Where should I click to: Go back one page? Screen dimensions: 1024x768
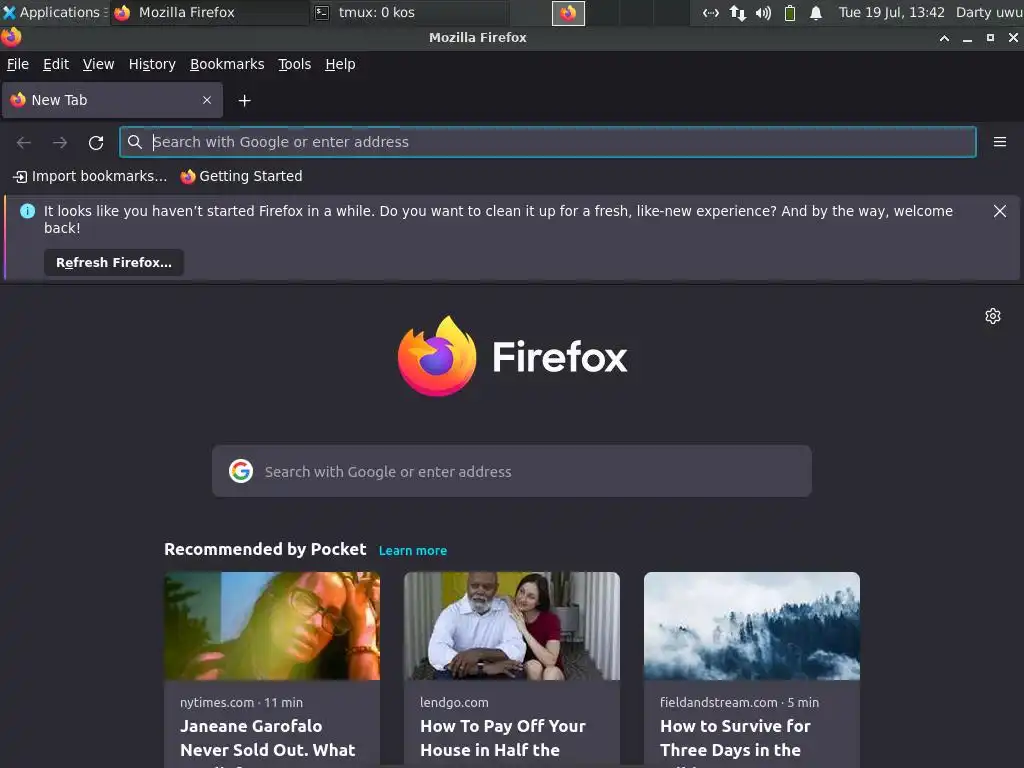(x=24, y=142)
